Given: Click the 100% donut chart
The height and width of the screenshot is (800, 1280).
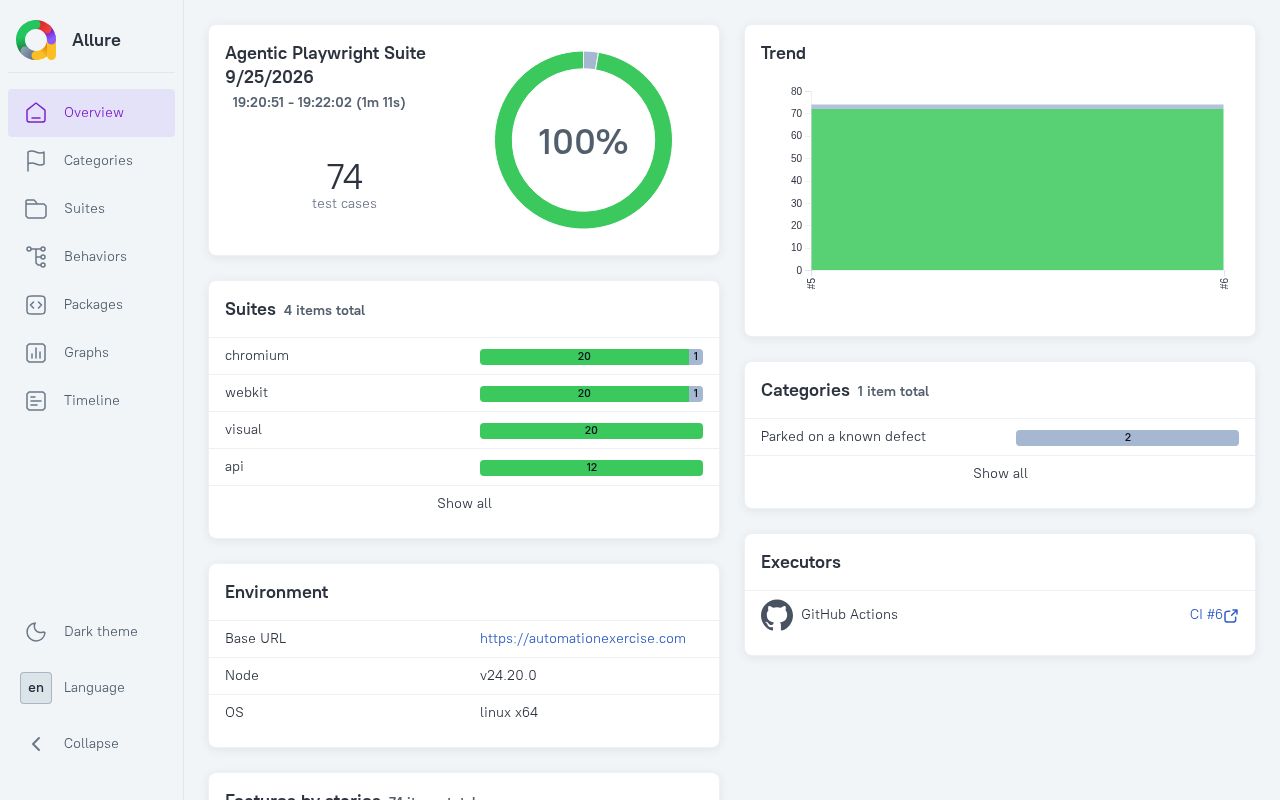Looking at the screenshot, I should [583, 140].
